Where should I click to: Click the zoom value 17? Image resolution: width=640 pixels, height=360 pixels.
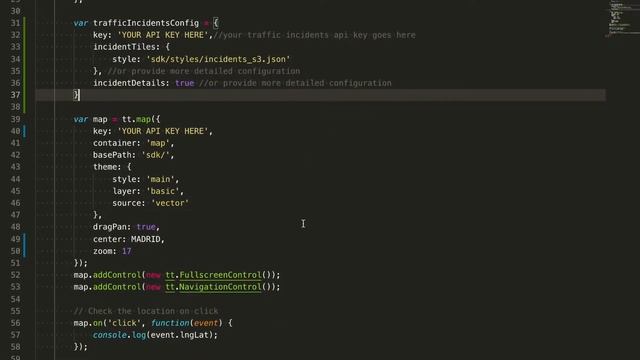[127, 251]
